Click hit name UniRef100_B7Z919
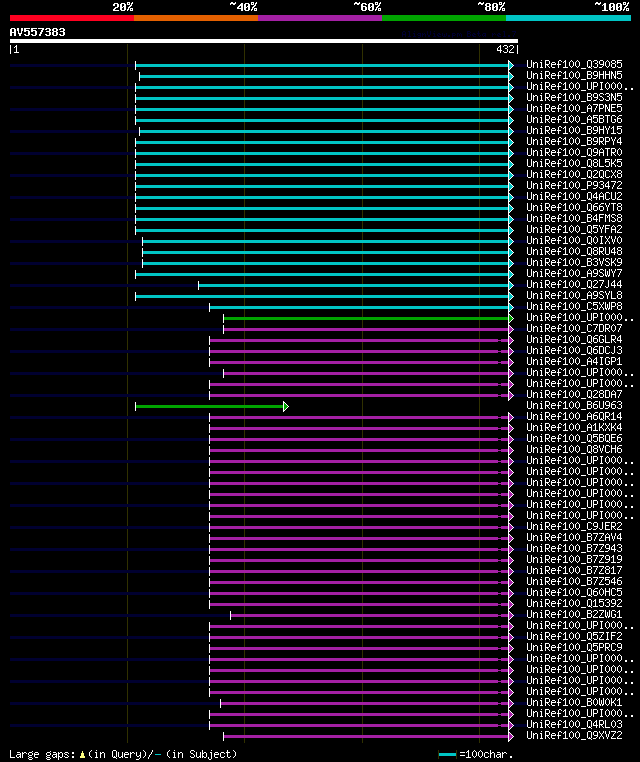640x762 pixels. (574, 559)
